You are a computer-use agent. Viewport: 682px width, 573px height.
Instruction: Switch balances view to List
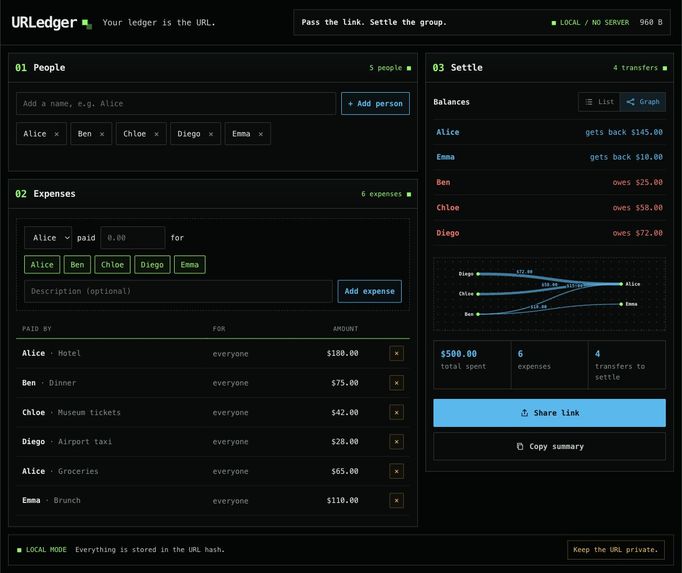(x=599, y=102)
